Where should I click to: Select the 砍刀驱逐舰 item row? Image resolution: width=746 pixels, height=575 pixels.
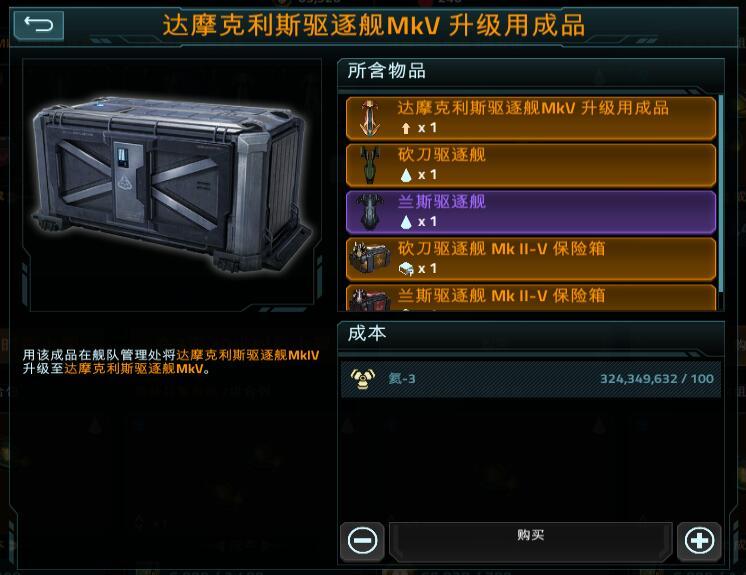click(x=531, y=165)
